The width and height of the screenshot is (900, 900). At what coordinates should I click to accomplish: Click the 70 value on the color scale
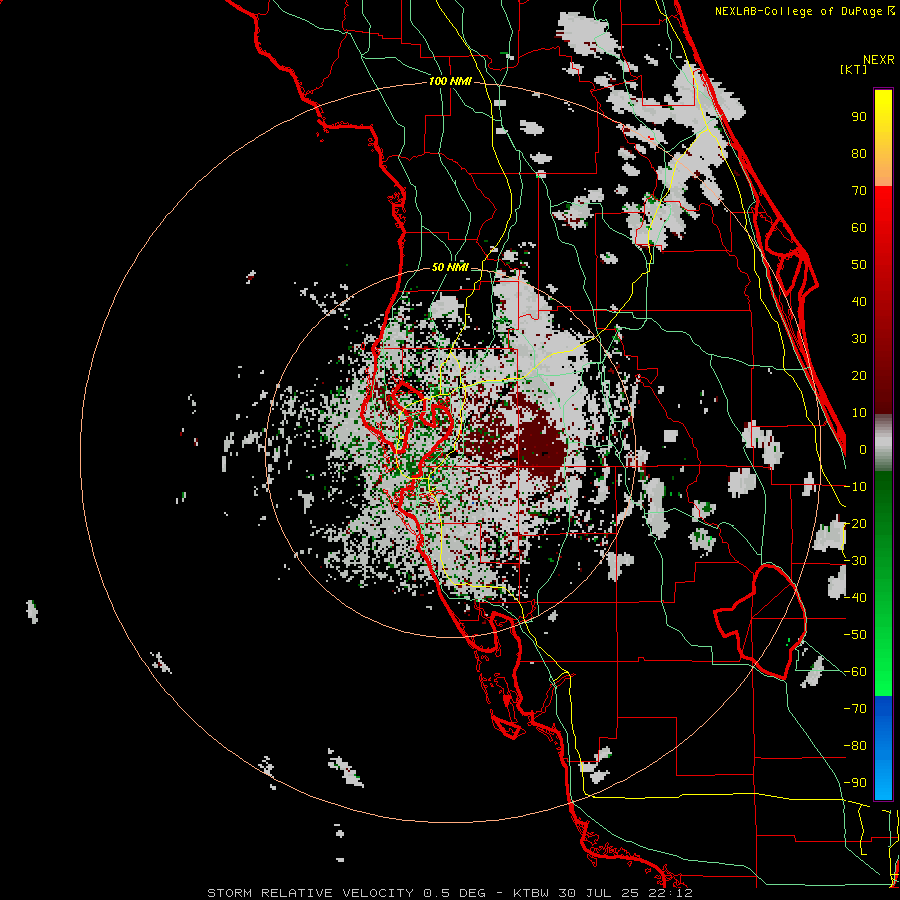point(859,191)
